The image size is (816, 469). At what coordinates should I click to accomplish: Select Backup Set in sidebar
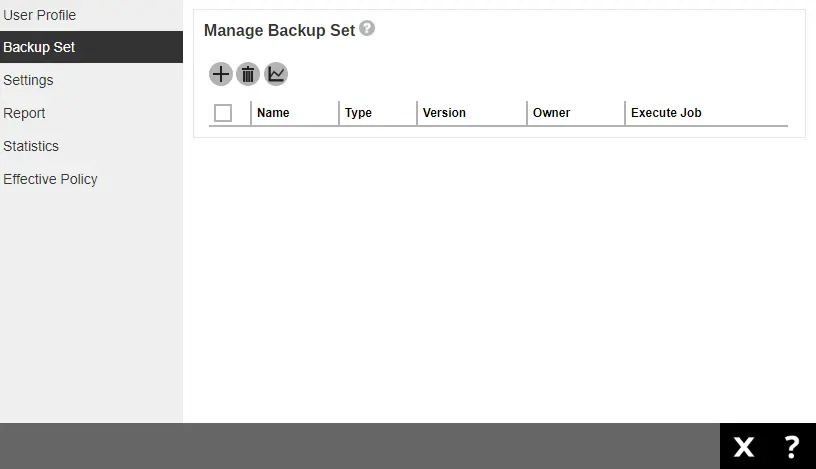click(x=92, y=47)
